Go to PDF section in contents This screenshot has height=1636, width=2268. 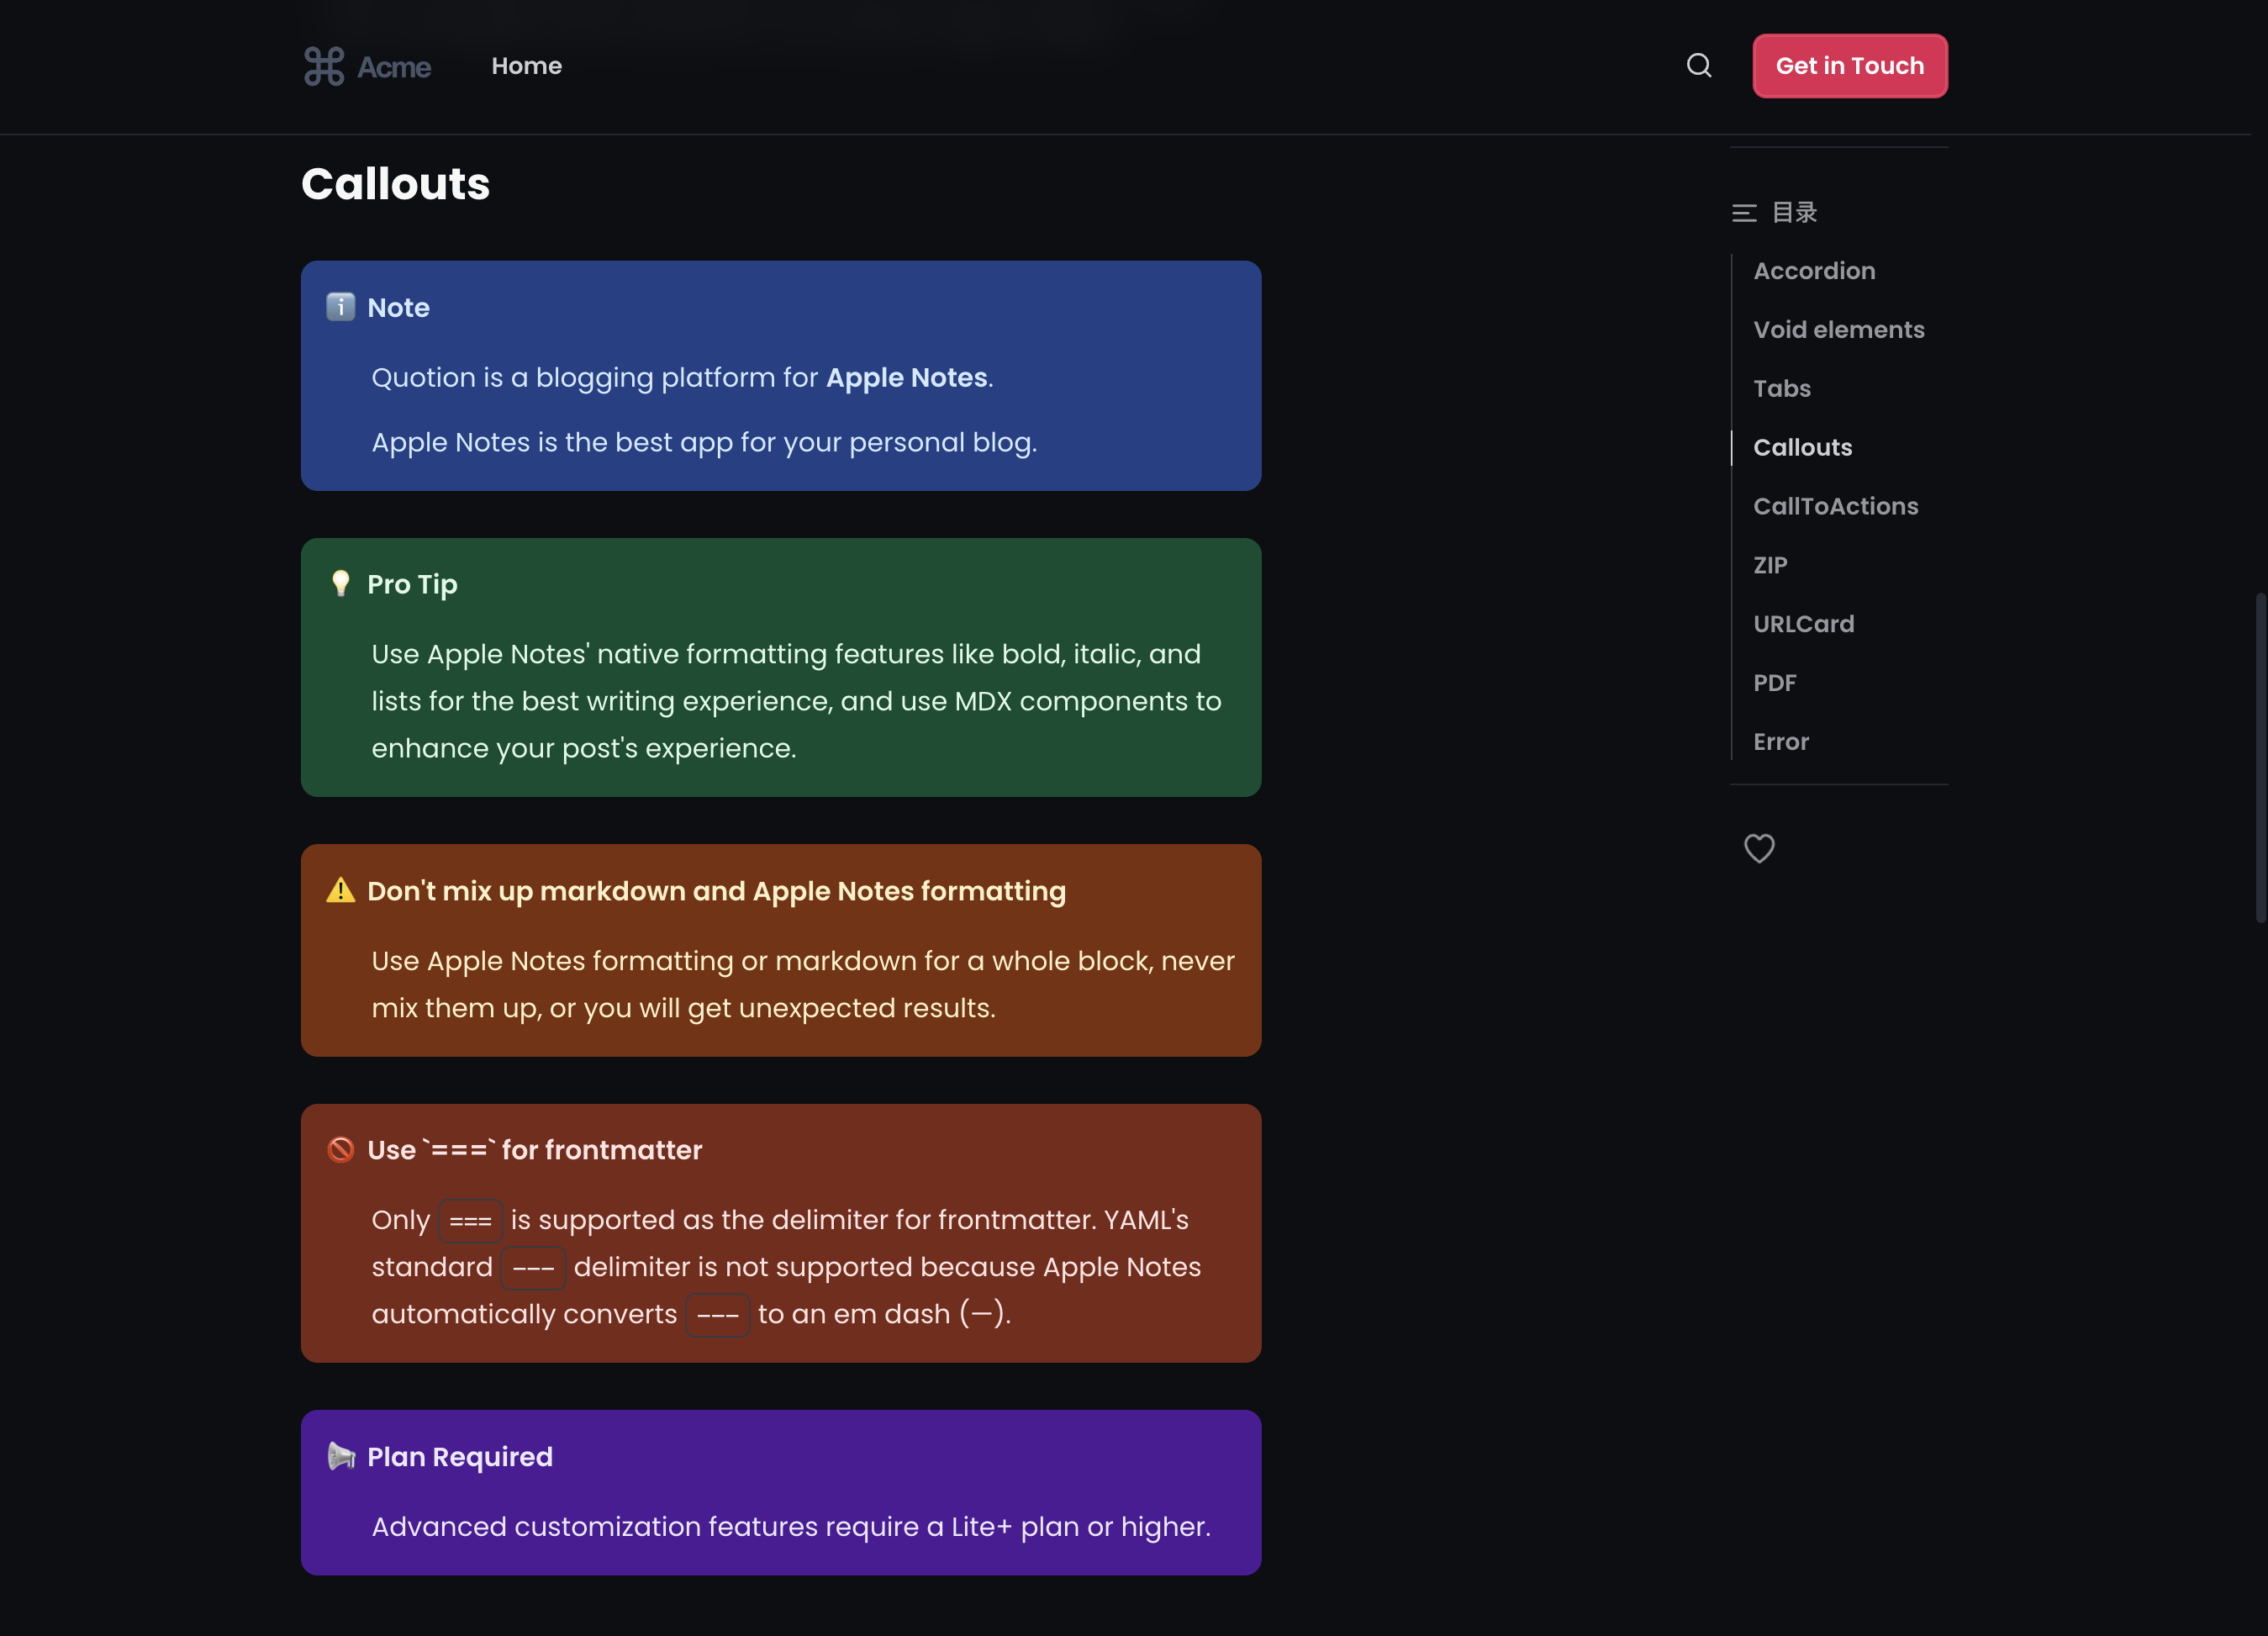tap(1774, 683)
